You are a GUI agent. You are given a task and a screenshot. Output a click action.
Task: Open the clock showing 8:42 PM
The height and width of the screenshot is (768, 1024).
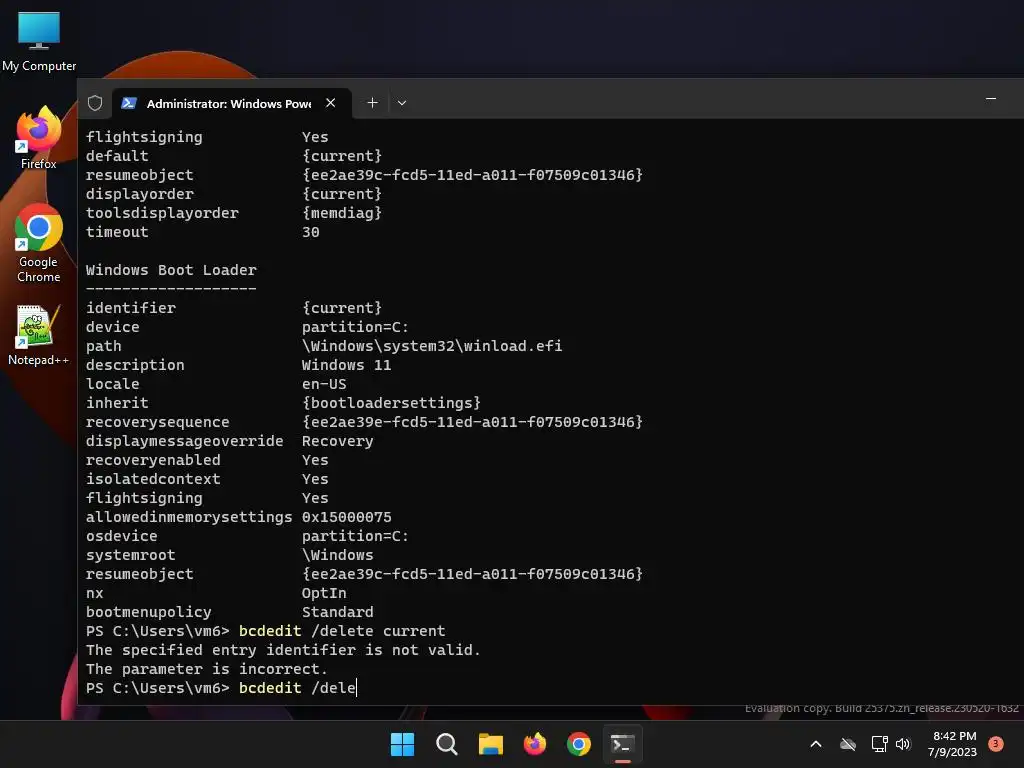[x=952, y=744]
